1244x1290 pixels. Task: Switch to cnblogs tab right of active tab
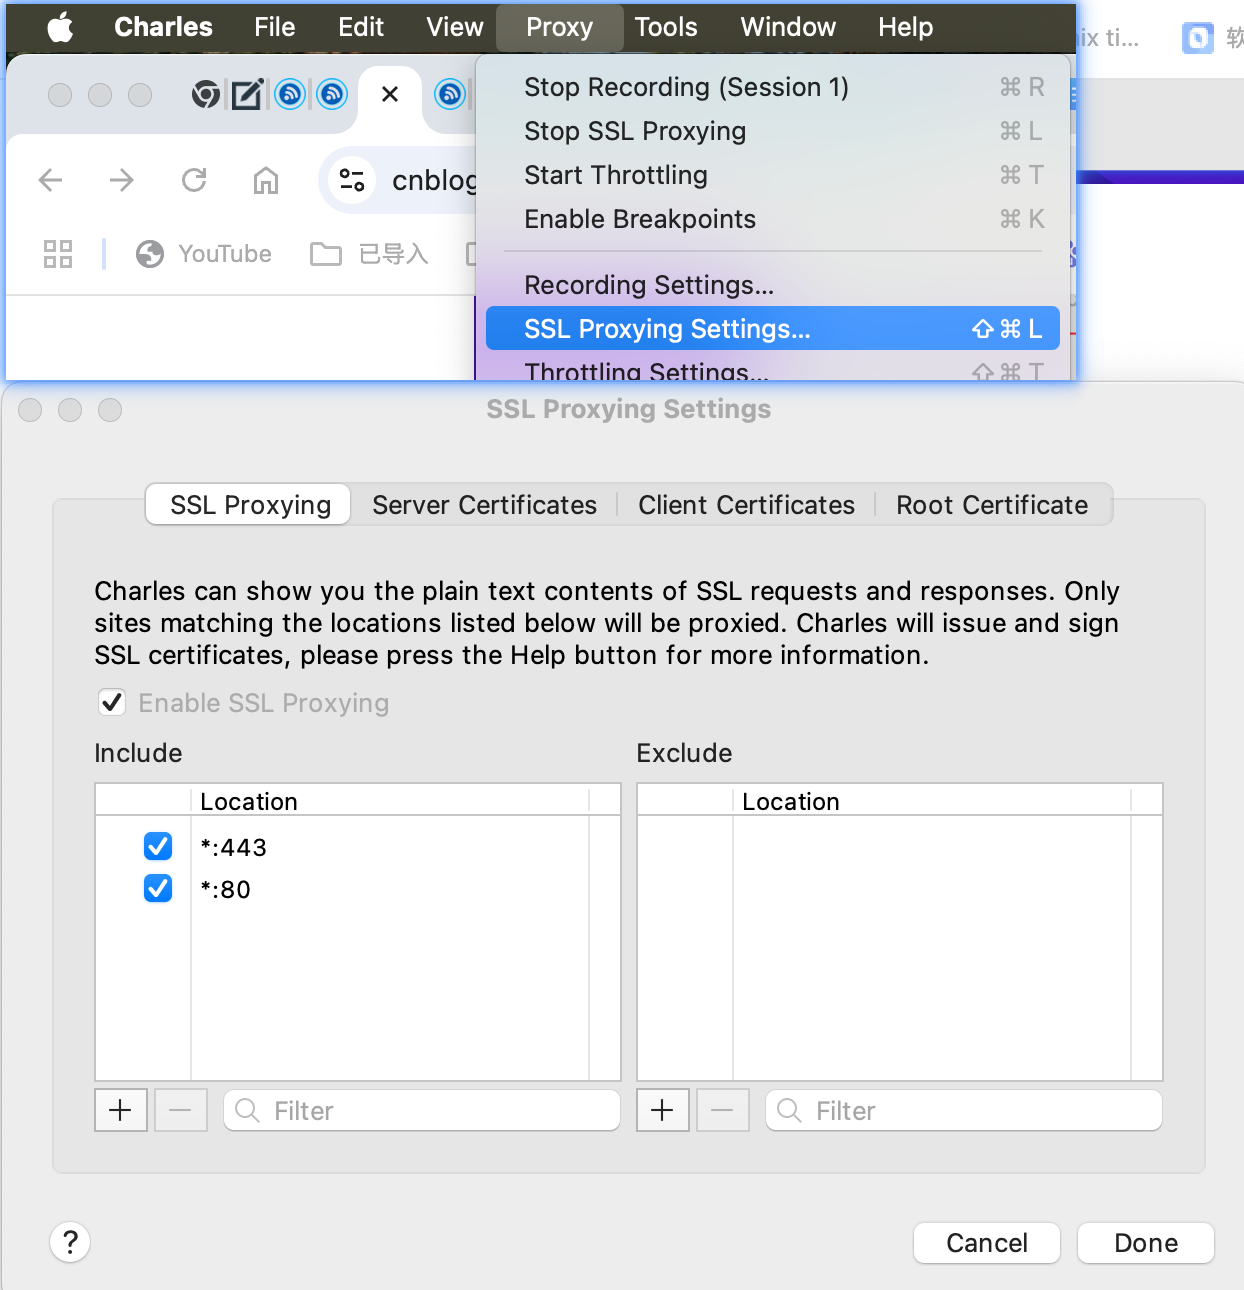[451, 95]
